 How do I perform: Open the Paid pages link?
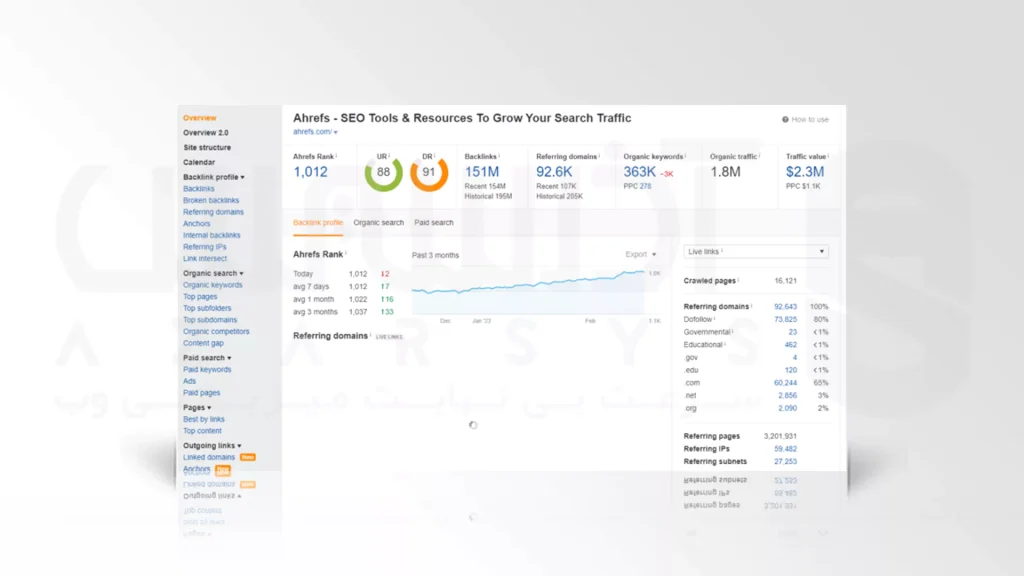pyautogui.click(x=201, y=393)
